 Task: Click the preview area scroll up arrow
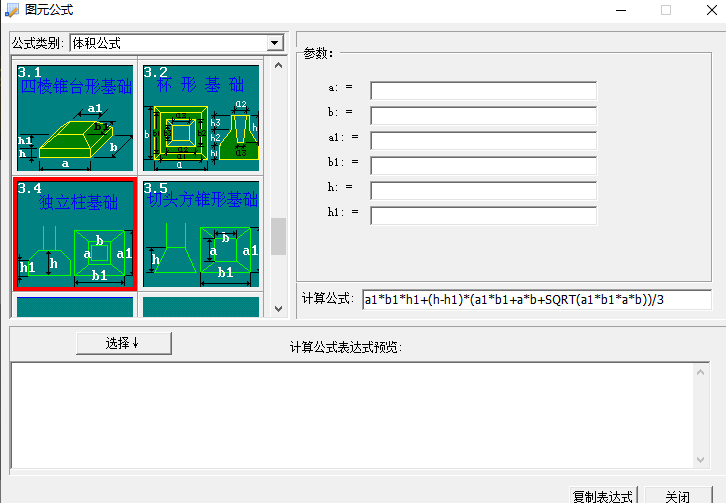click(x=701, y=372)
